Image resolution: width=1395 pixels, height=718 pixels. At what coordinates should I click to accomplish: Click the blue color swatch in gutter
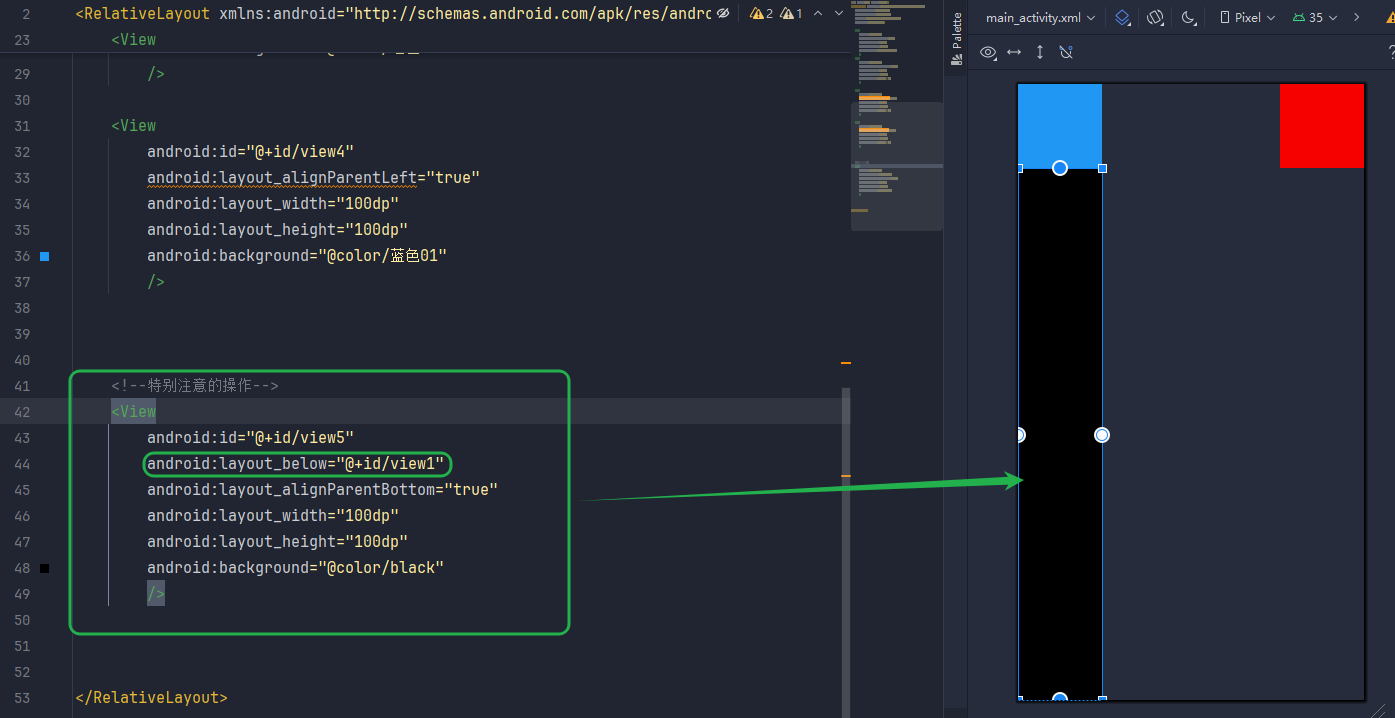pos(44,256)
